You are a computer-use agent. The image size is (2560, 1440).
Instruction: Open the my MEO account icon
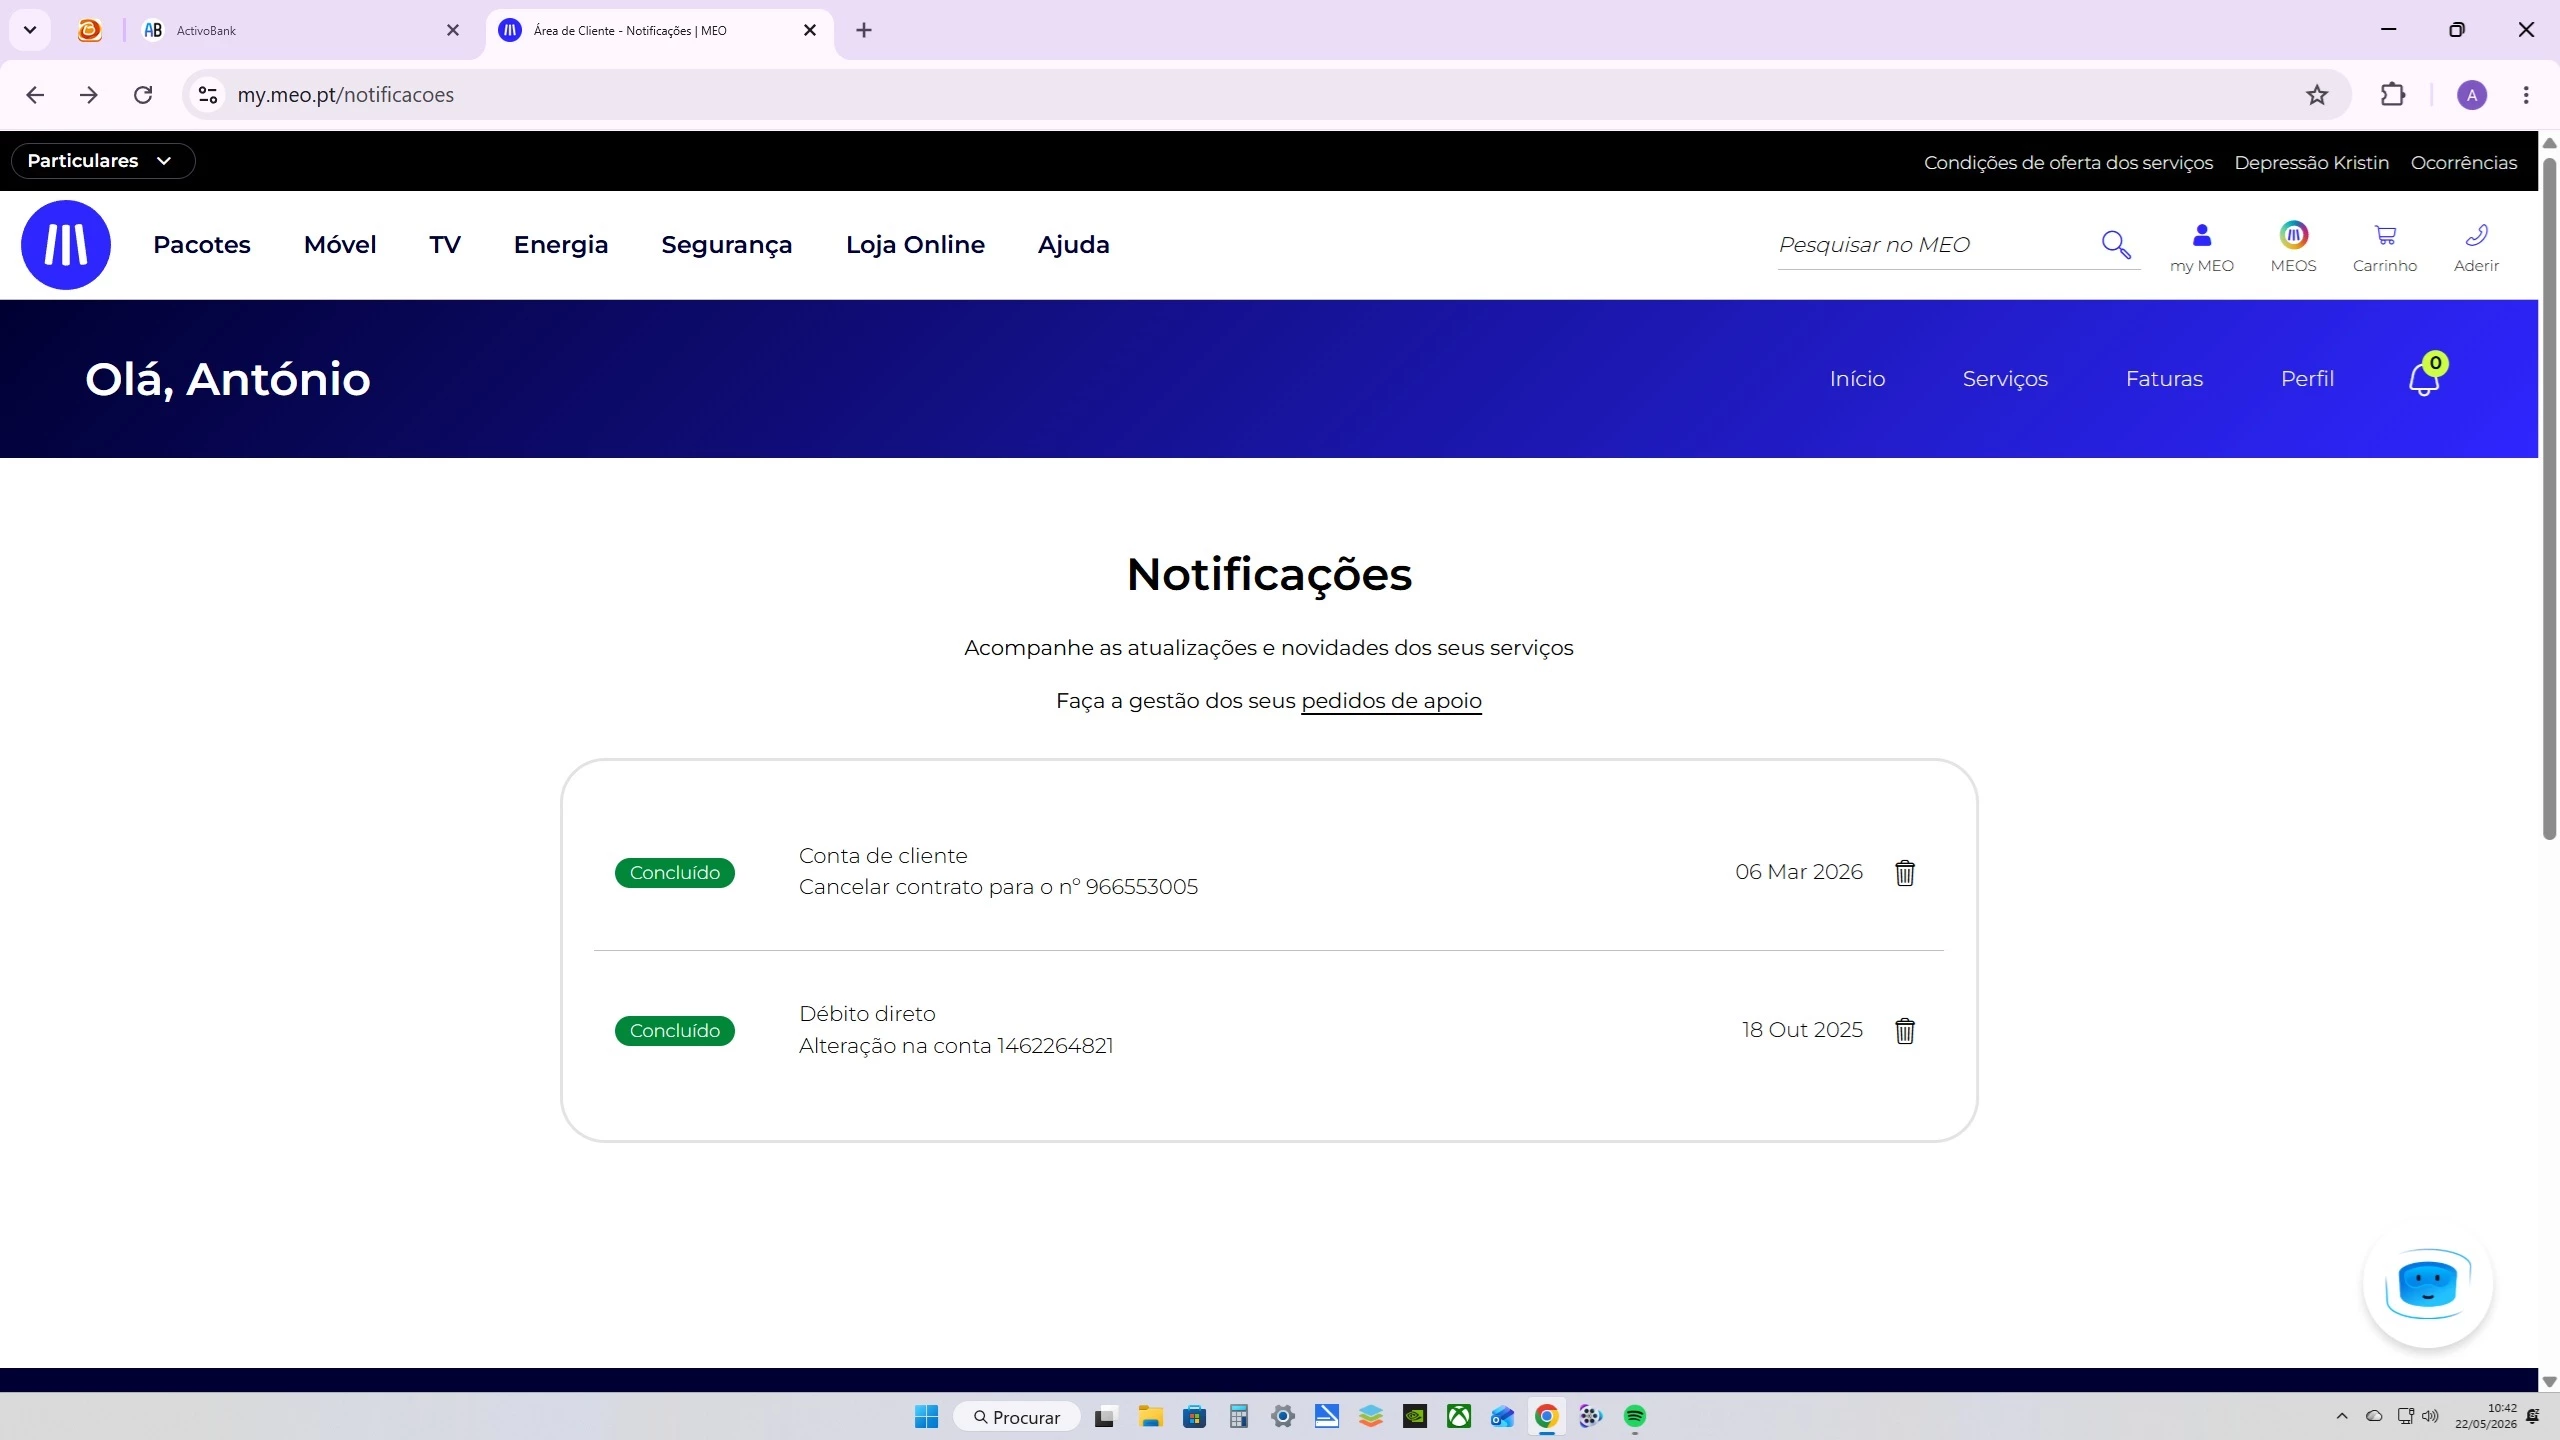coord(2201,247)
